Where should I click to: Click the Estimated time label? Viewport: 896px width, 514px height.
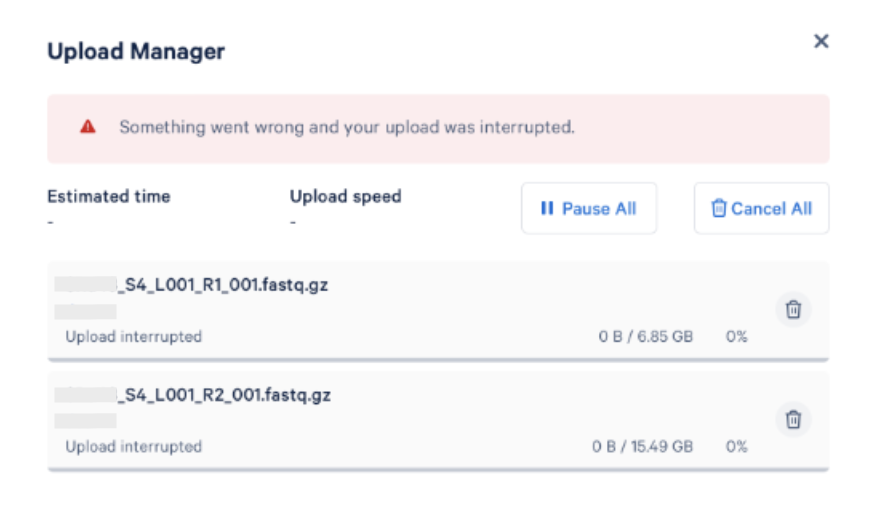pos(109,196)
